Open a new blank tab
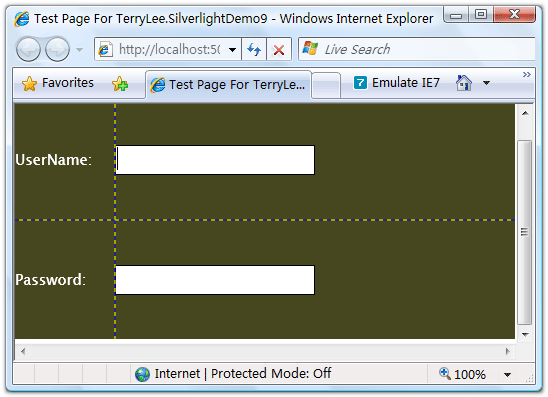 (326, 85)
